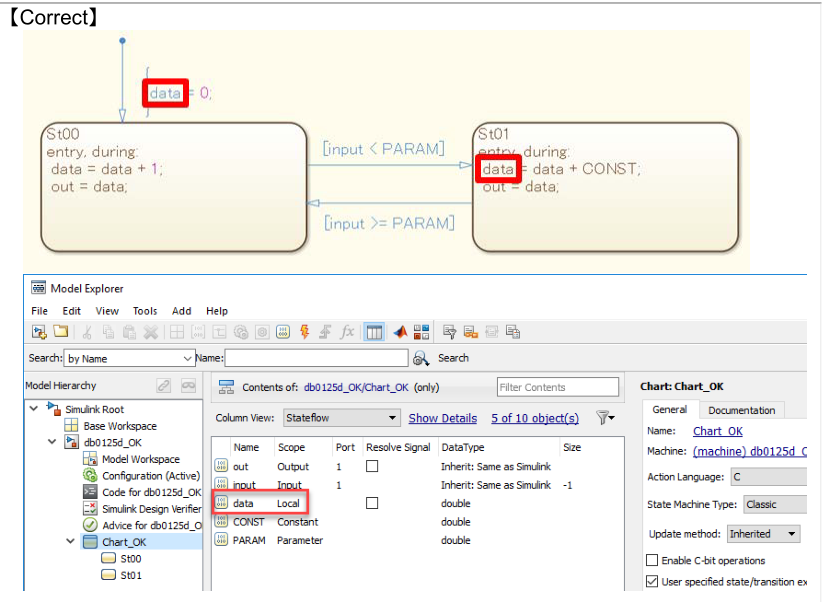Image resolution: width=824 pixels, height=602 pixels.
Task: Open the Help menu
Action: 217,311
